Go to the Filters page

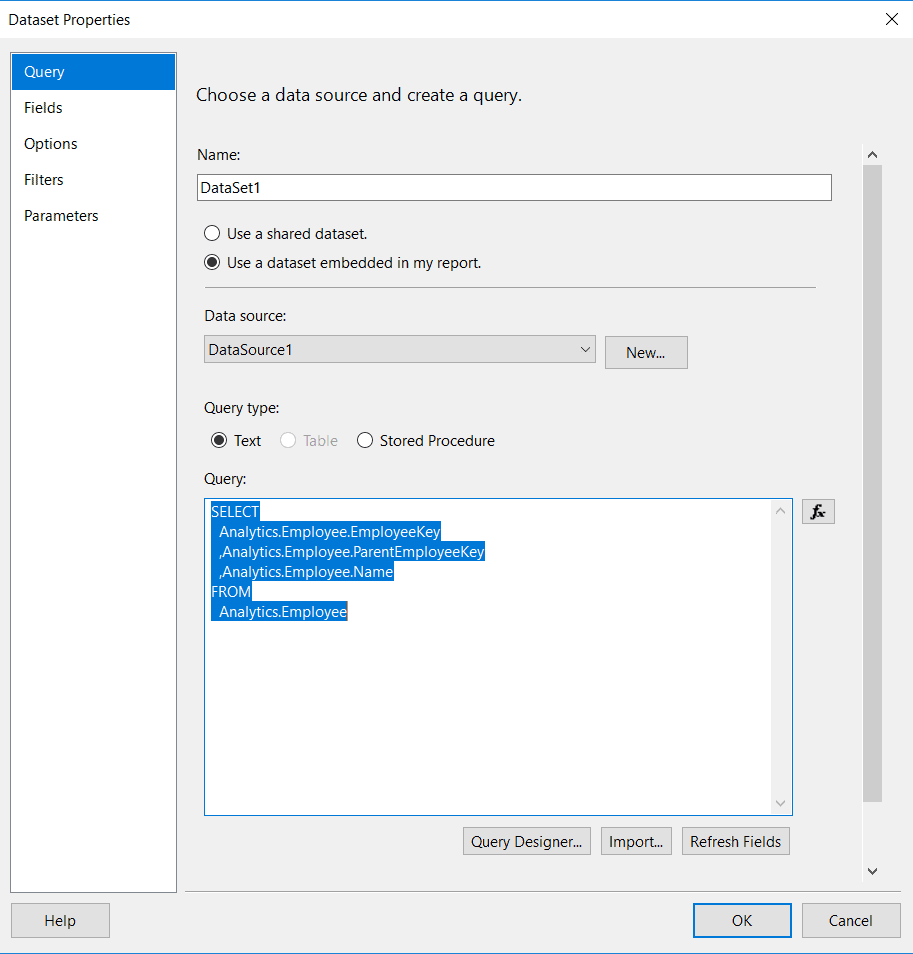click(x=44, y=180)
